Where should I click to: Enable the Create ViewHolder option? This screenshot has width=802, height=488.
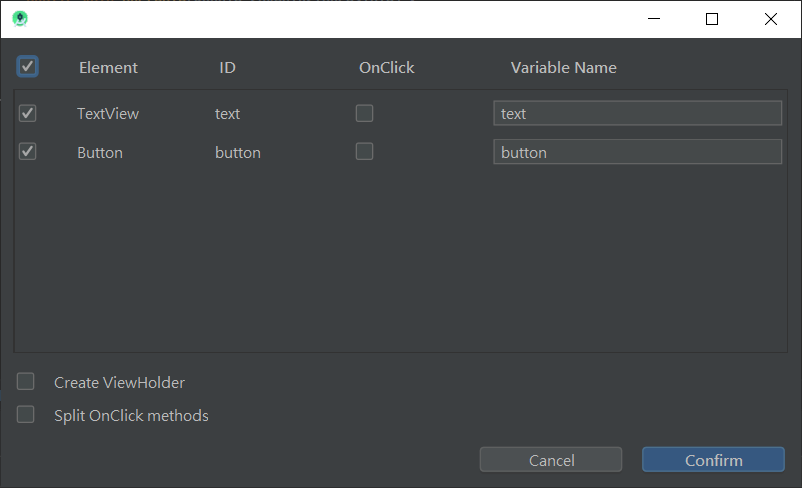[26, 382]
